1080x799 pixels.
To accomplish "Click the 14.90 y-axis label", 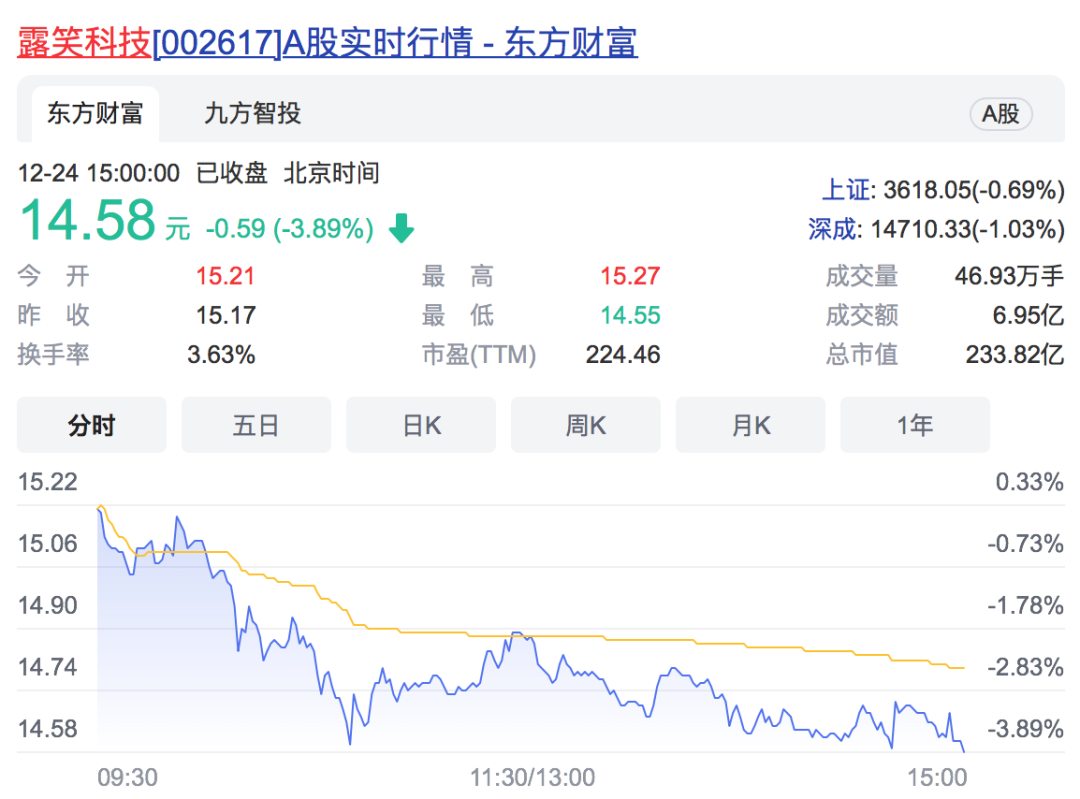I will pos(48,605).
